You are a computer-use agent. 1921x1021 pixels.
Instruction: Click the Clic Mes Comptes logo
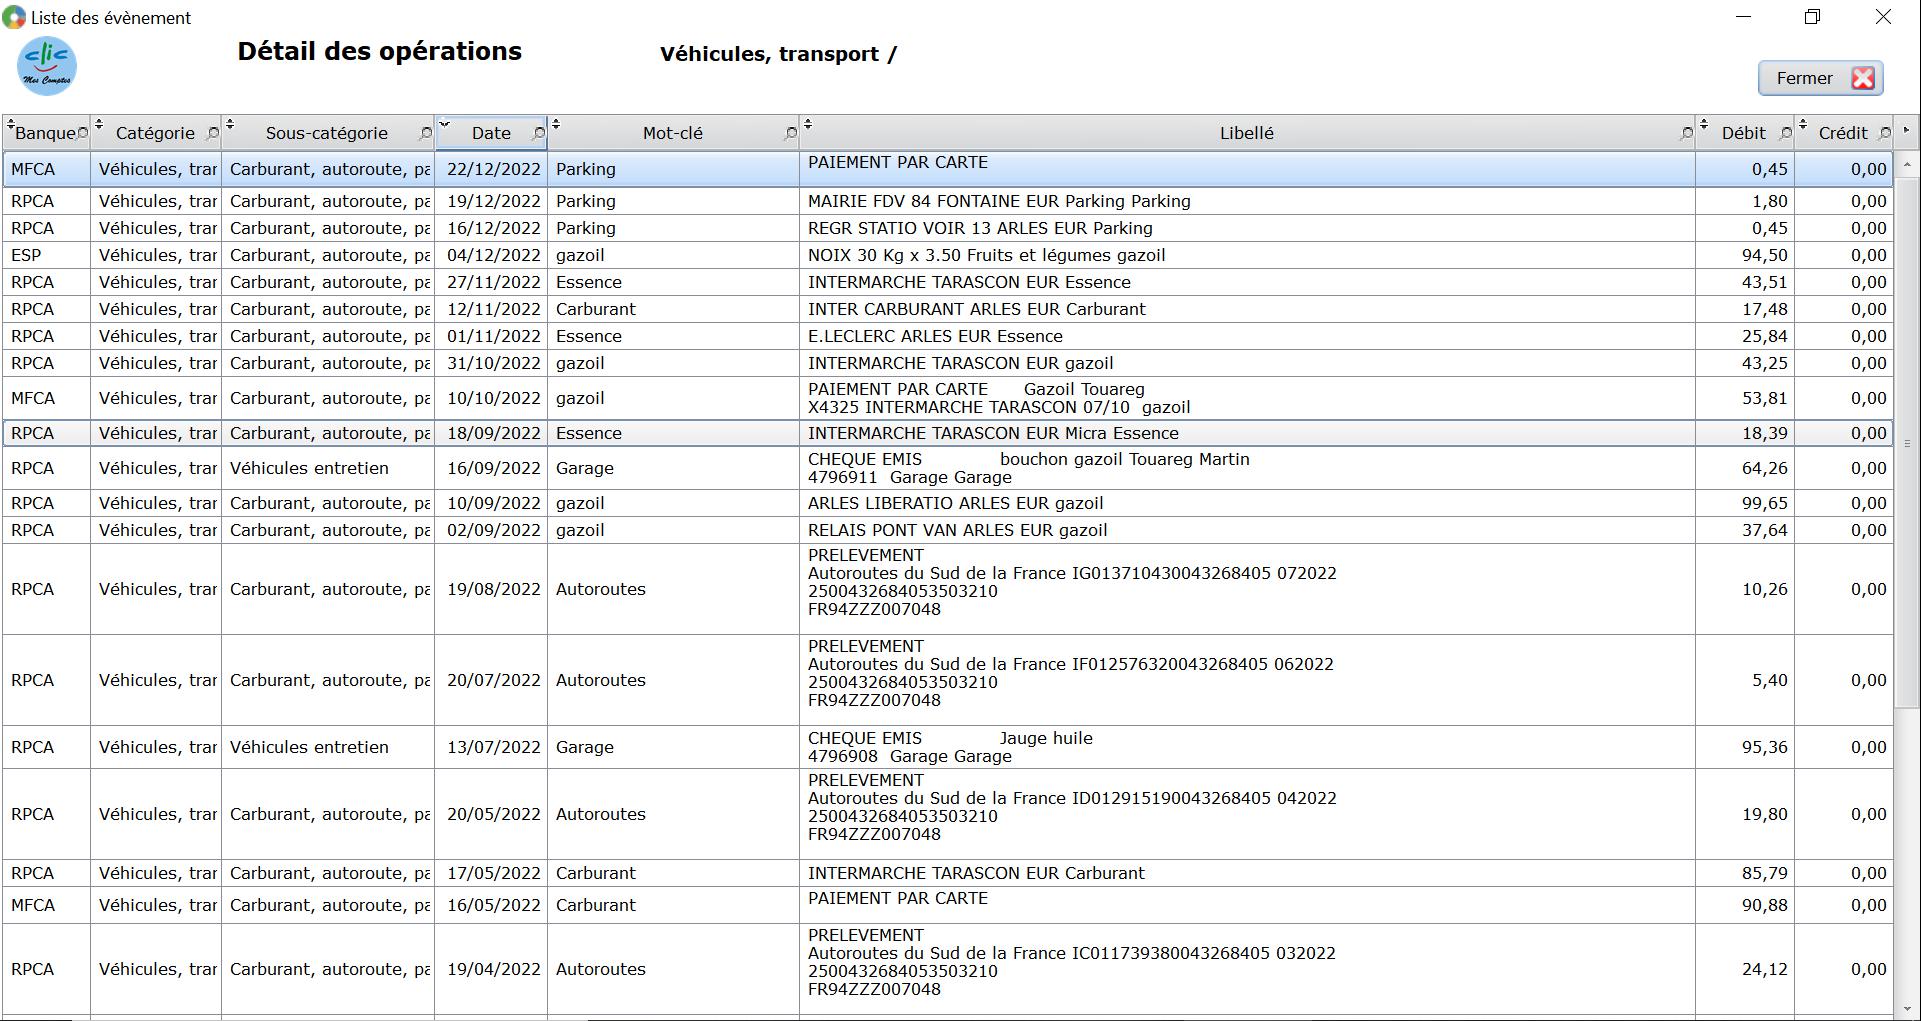(x=47, y=66)
